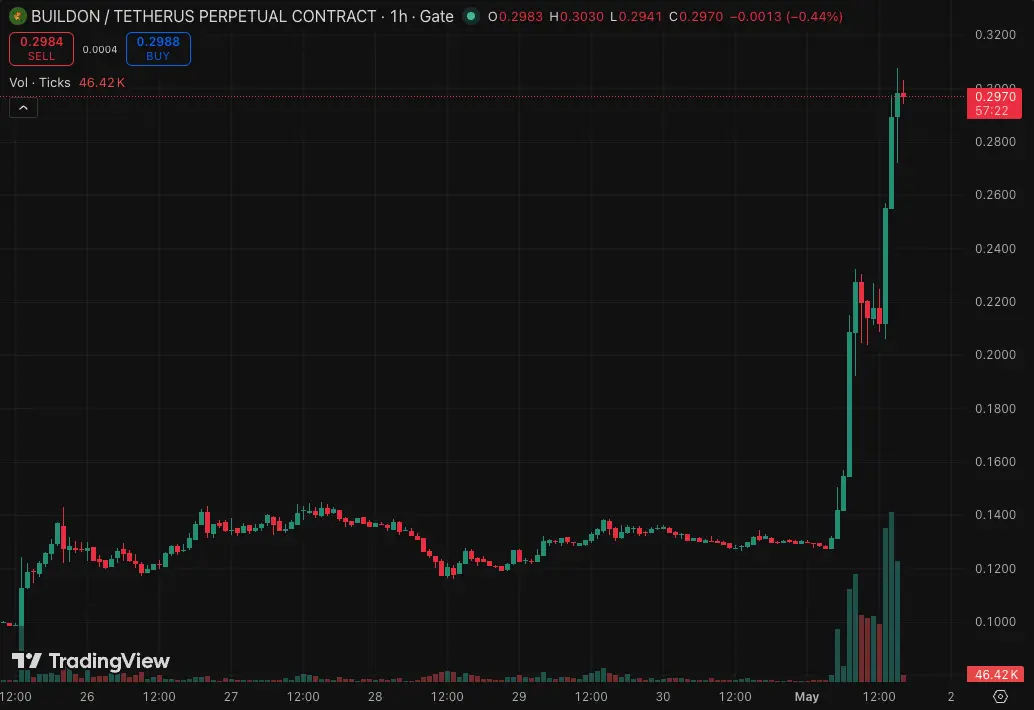Viewport: 1034px width, 710px height.
Task: Click the 0.1400 price axis label
Action: point(995,515)
